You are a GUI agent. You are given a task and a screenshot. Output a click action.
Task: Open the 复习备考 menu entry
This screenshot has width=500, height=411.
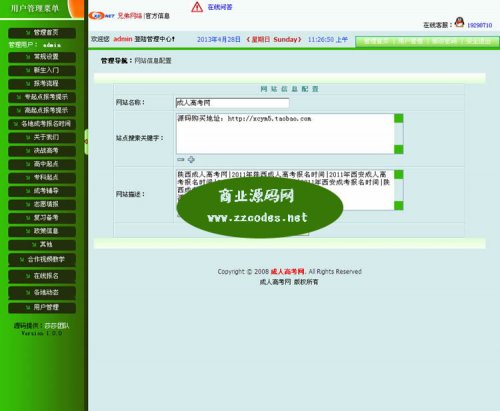coord(42,218)
